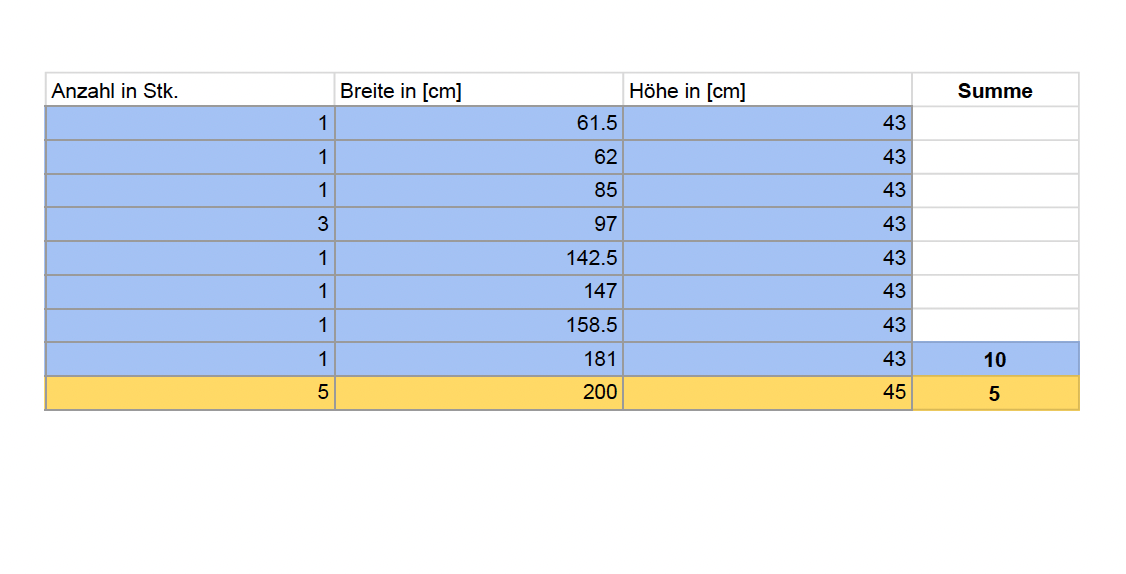The image size is (1126, 574).
Task: Select the empty Summe cell beside 61.5 row
Action: tap(995, 123)
